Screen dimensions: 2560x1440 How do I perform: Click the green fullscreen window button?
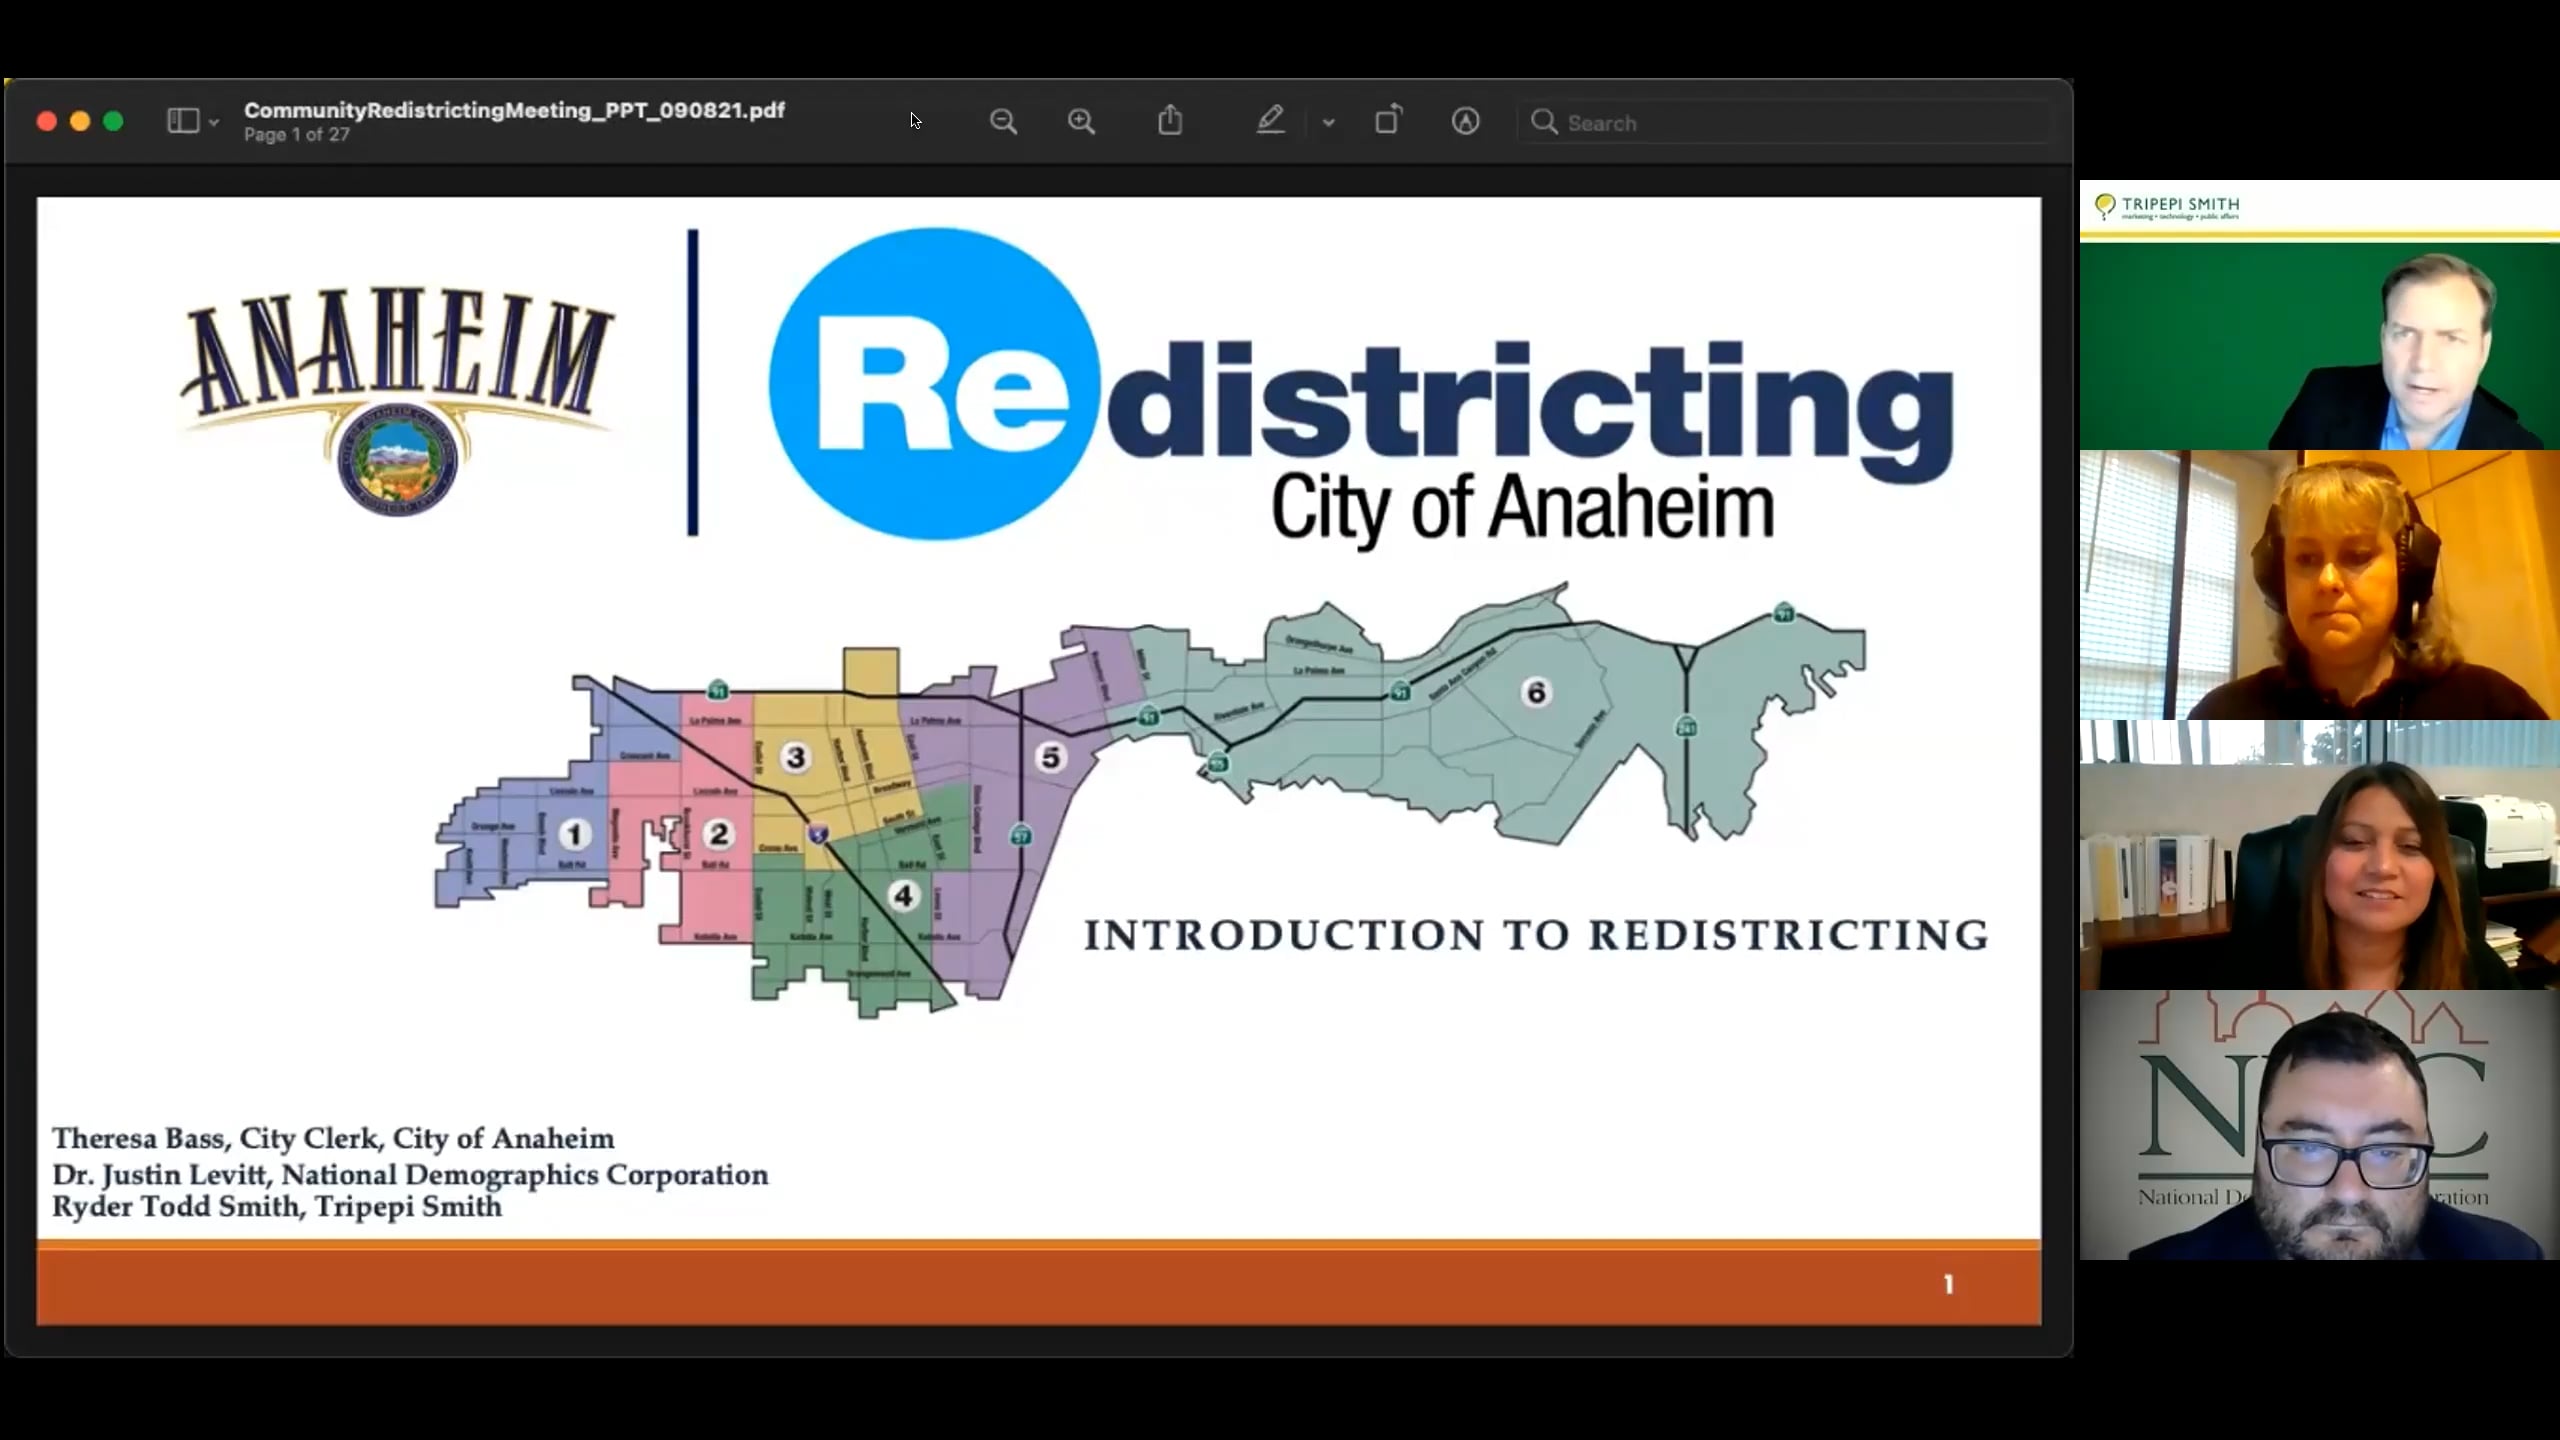(113, 121)
